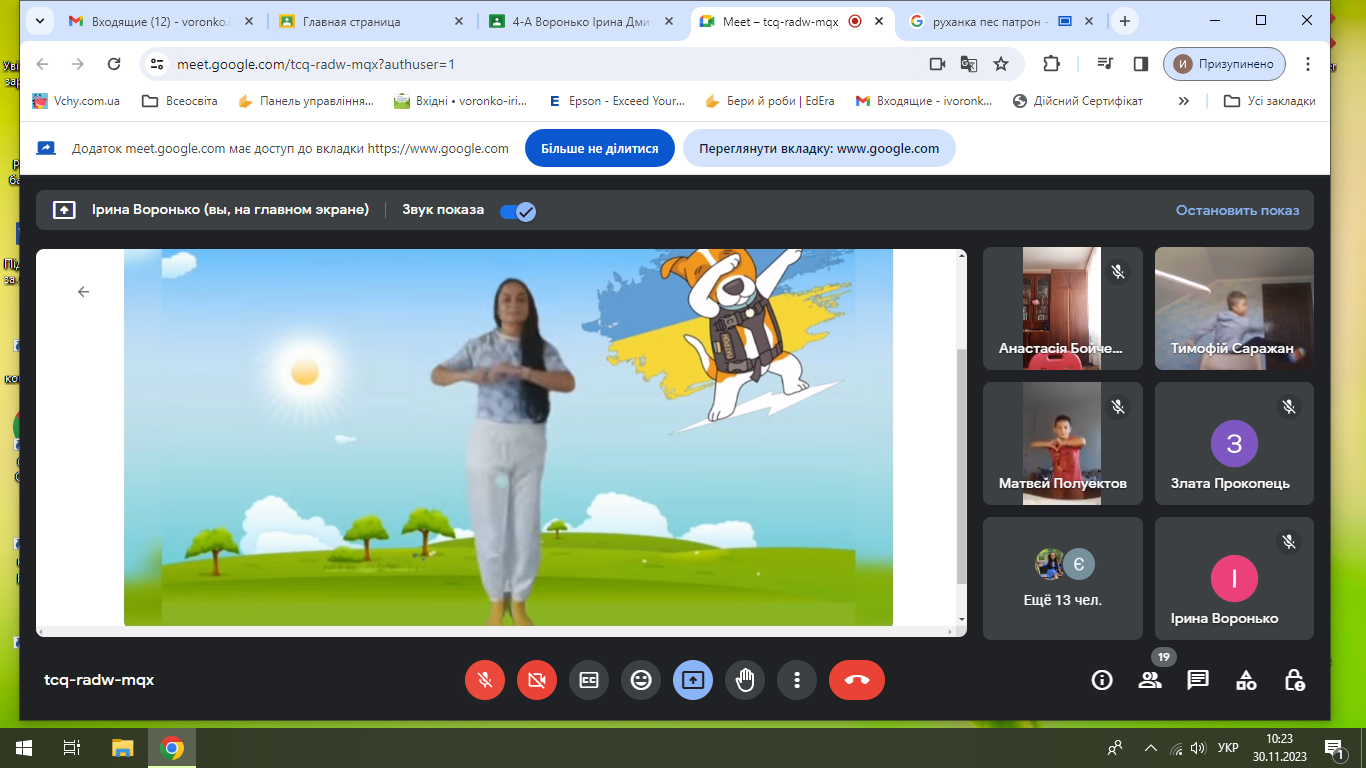The image size is (1366, 768).
Task: Switch to the Главная страница tab
Action: click(x=370, y=21)
